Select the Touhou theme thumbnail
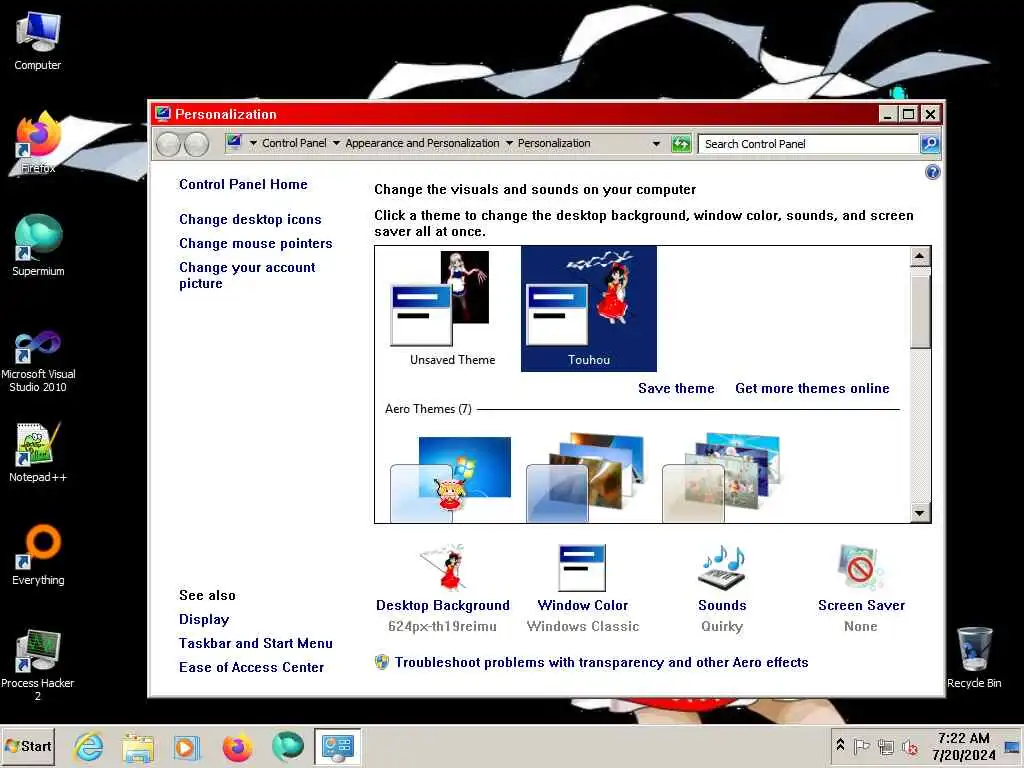 point(588,308)
